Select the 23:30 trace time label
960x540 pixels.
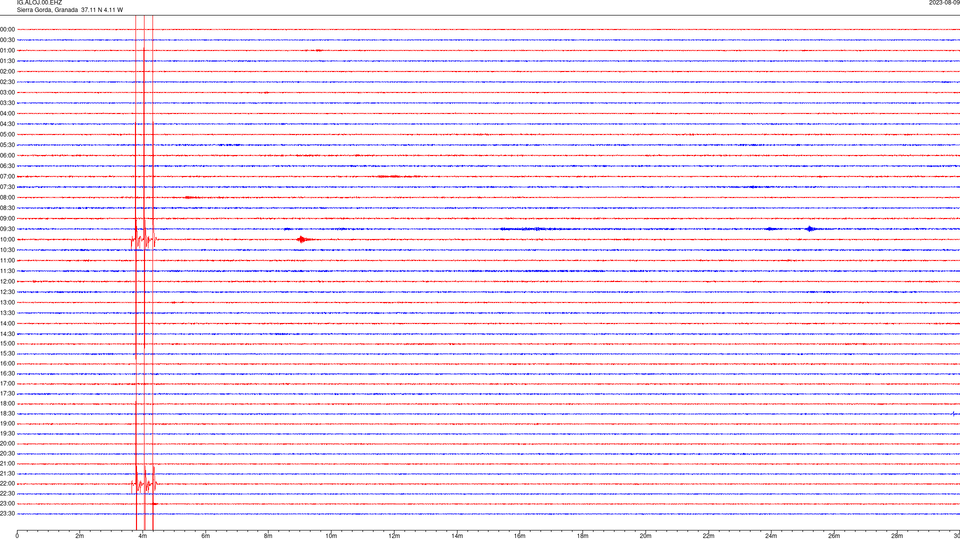7,514
